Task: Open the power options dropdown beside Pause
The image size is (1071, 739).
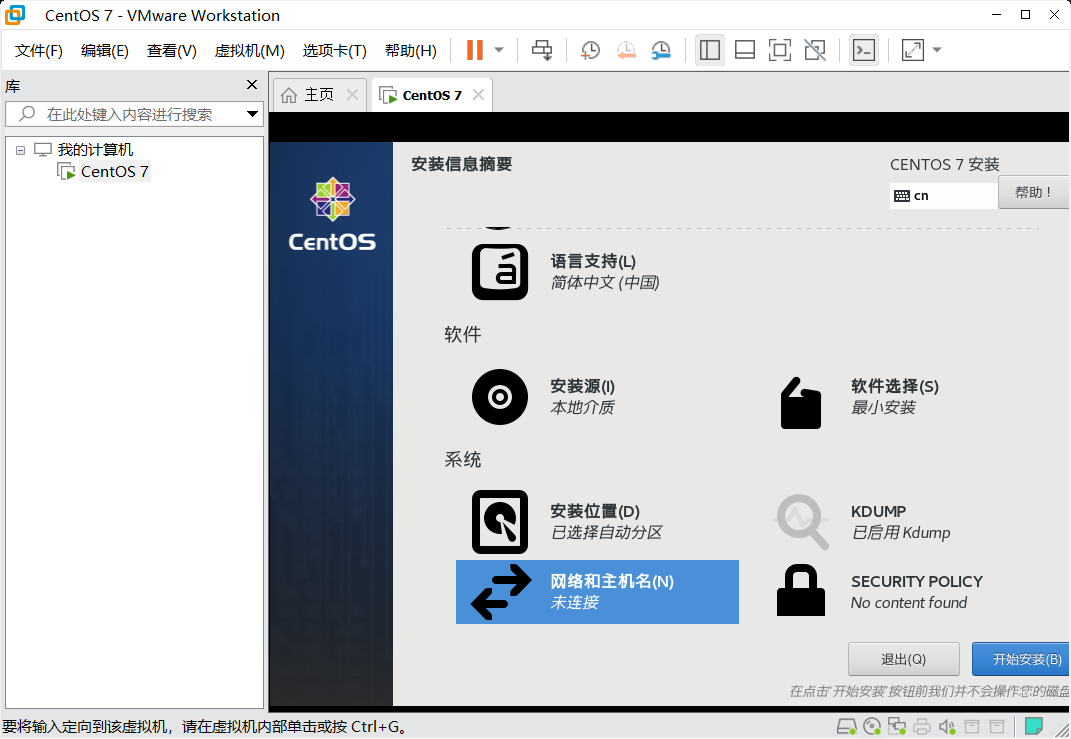Action: 499,50
